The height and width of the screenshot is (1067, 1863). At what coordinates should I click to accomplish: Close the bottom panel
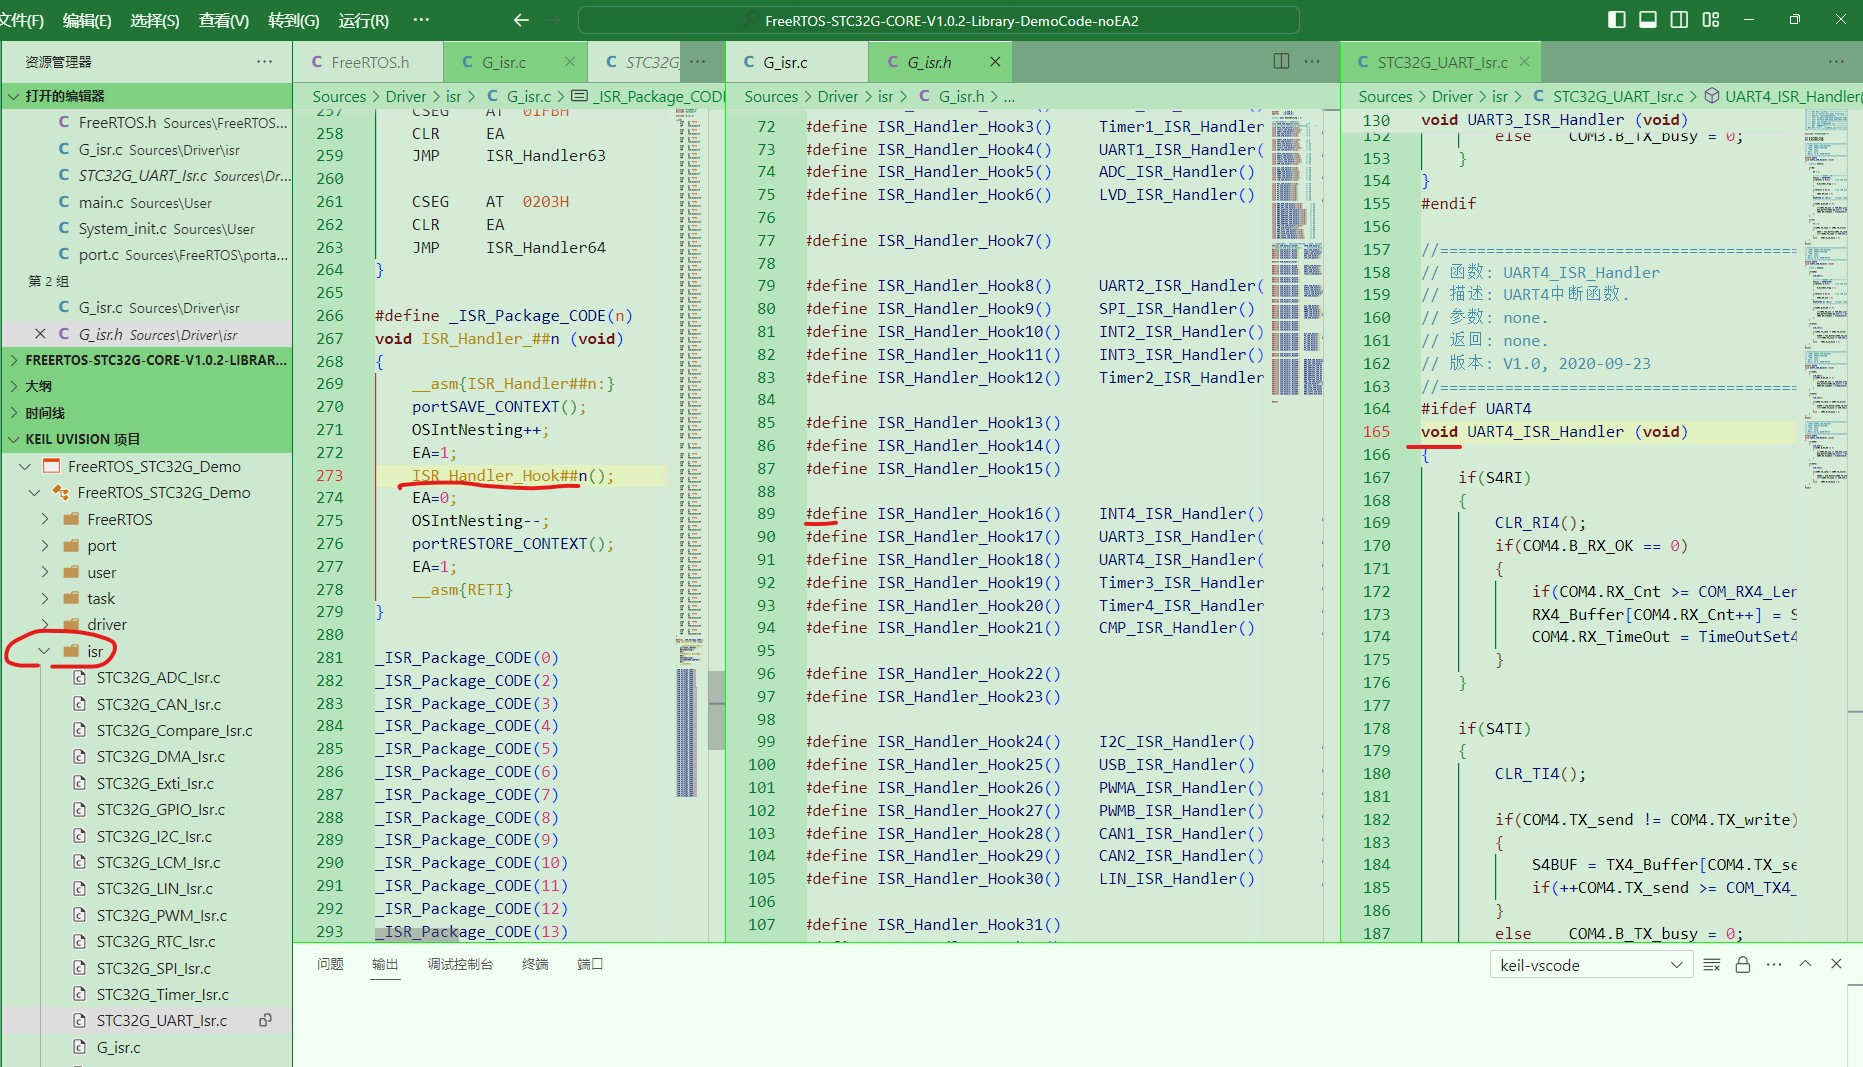[1836, 964]
